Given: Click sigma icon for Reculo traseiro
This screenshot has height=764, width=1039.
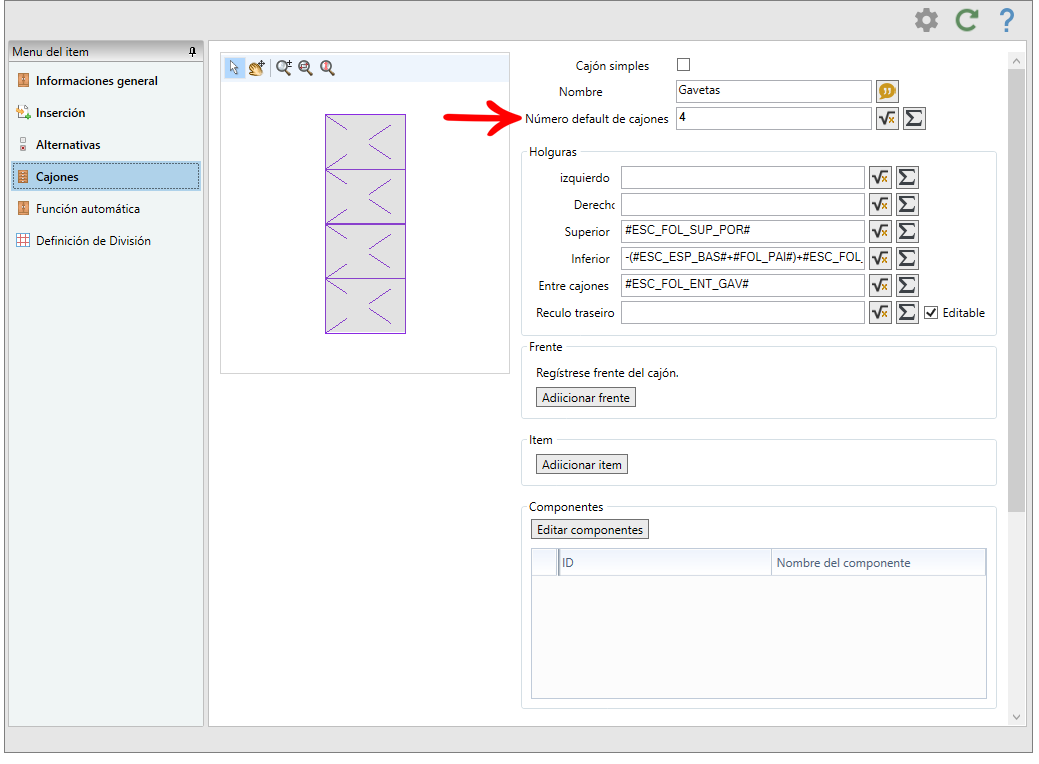Looking at the screenshot, I should [907, 313].
